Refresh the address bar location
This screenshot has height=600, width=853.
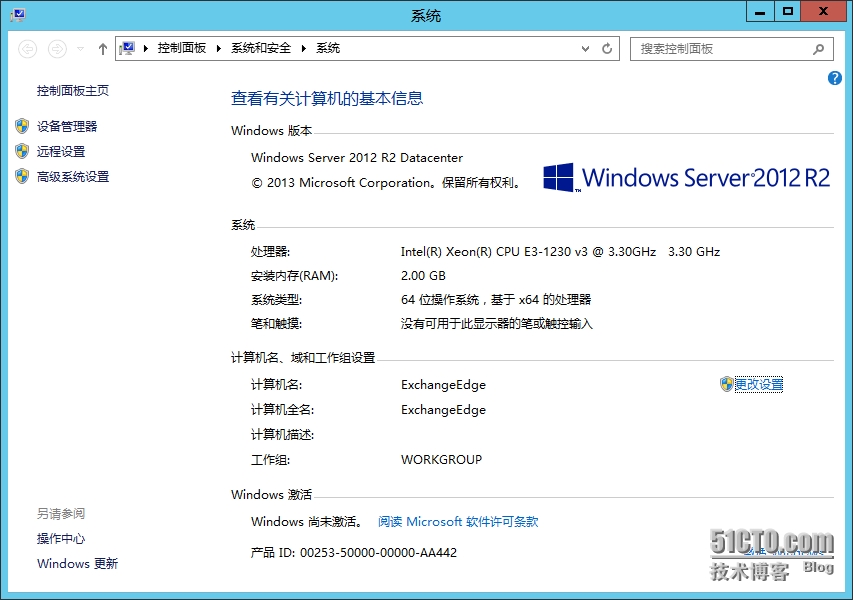607,48
